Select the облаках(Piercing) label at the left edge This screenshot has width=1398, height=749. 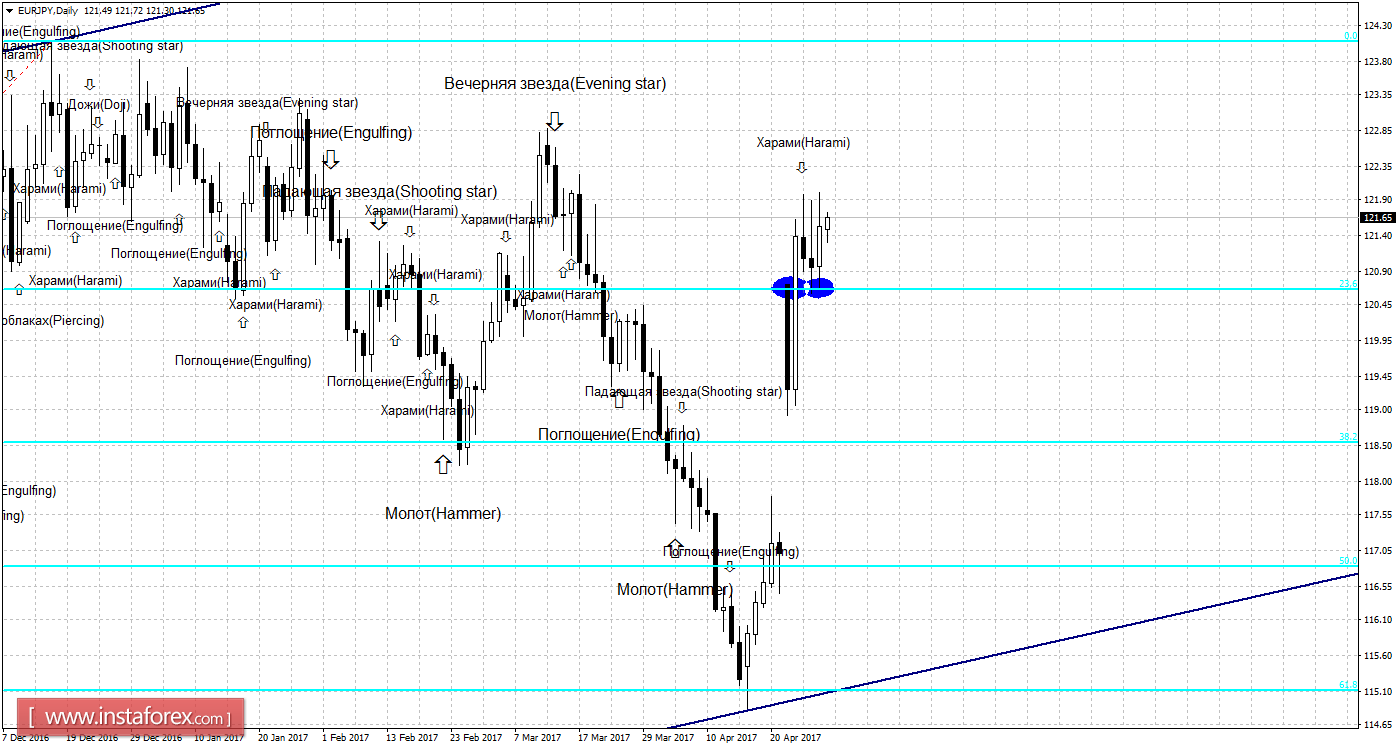point(52,321)
